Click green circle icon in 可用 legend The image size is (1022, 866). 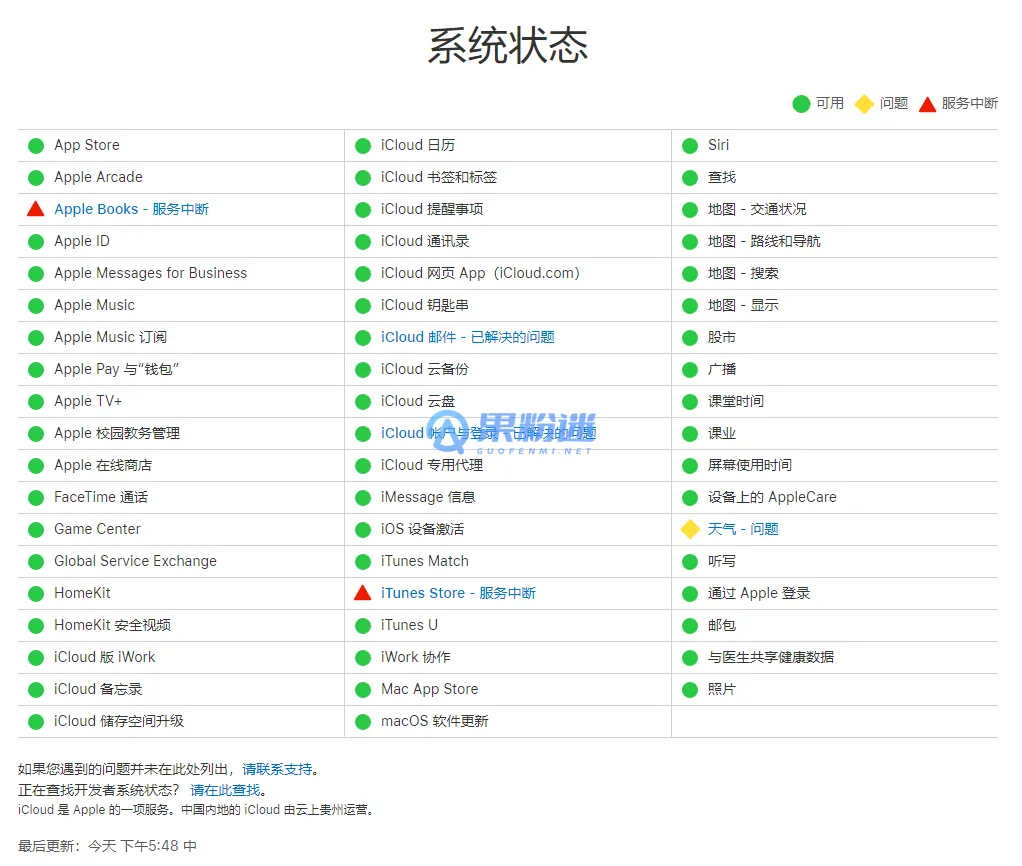(801, 104)
